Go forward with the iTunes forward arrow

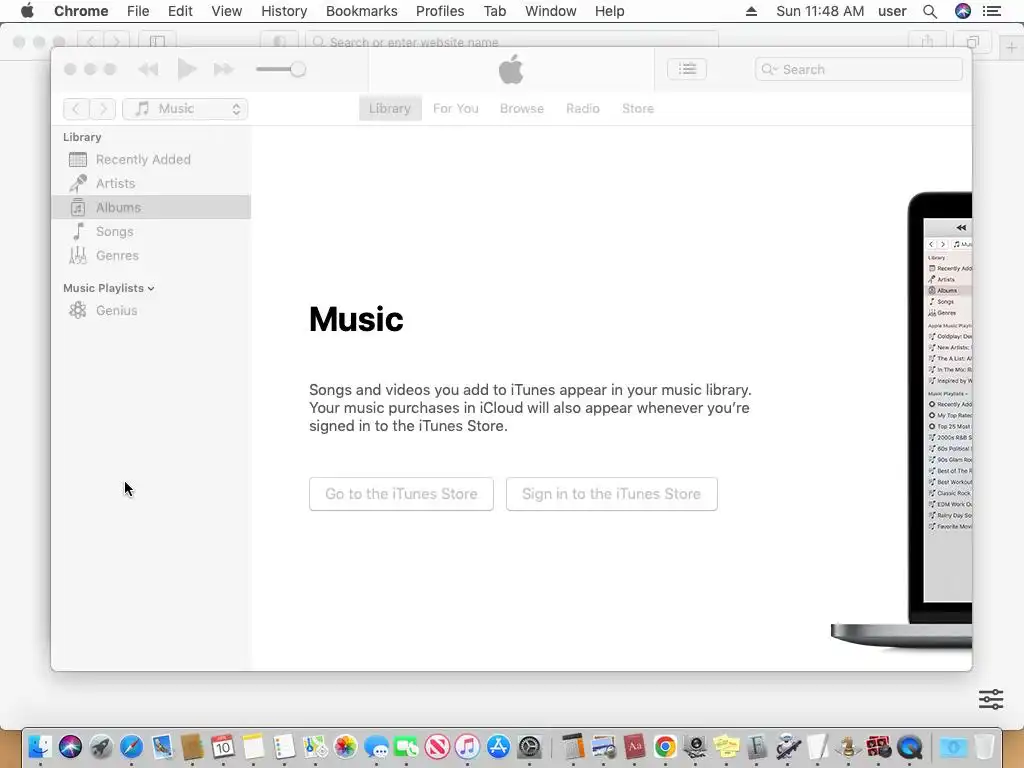[x=103, y=108]
